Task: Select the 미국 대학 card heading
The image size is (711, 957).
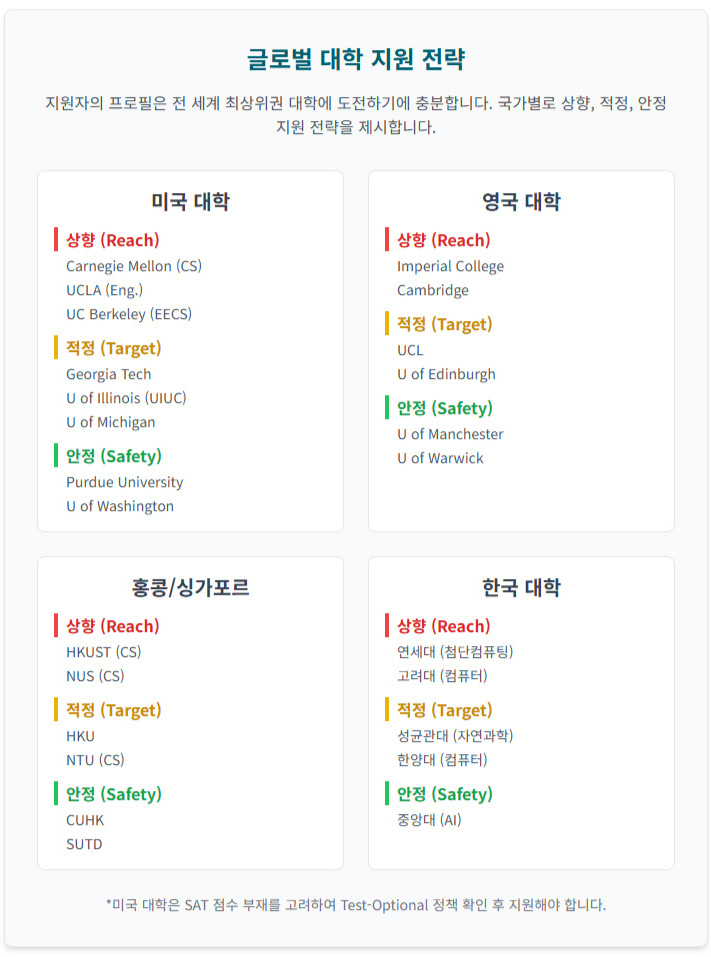Action: [190, 202]
